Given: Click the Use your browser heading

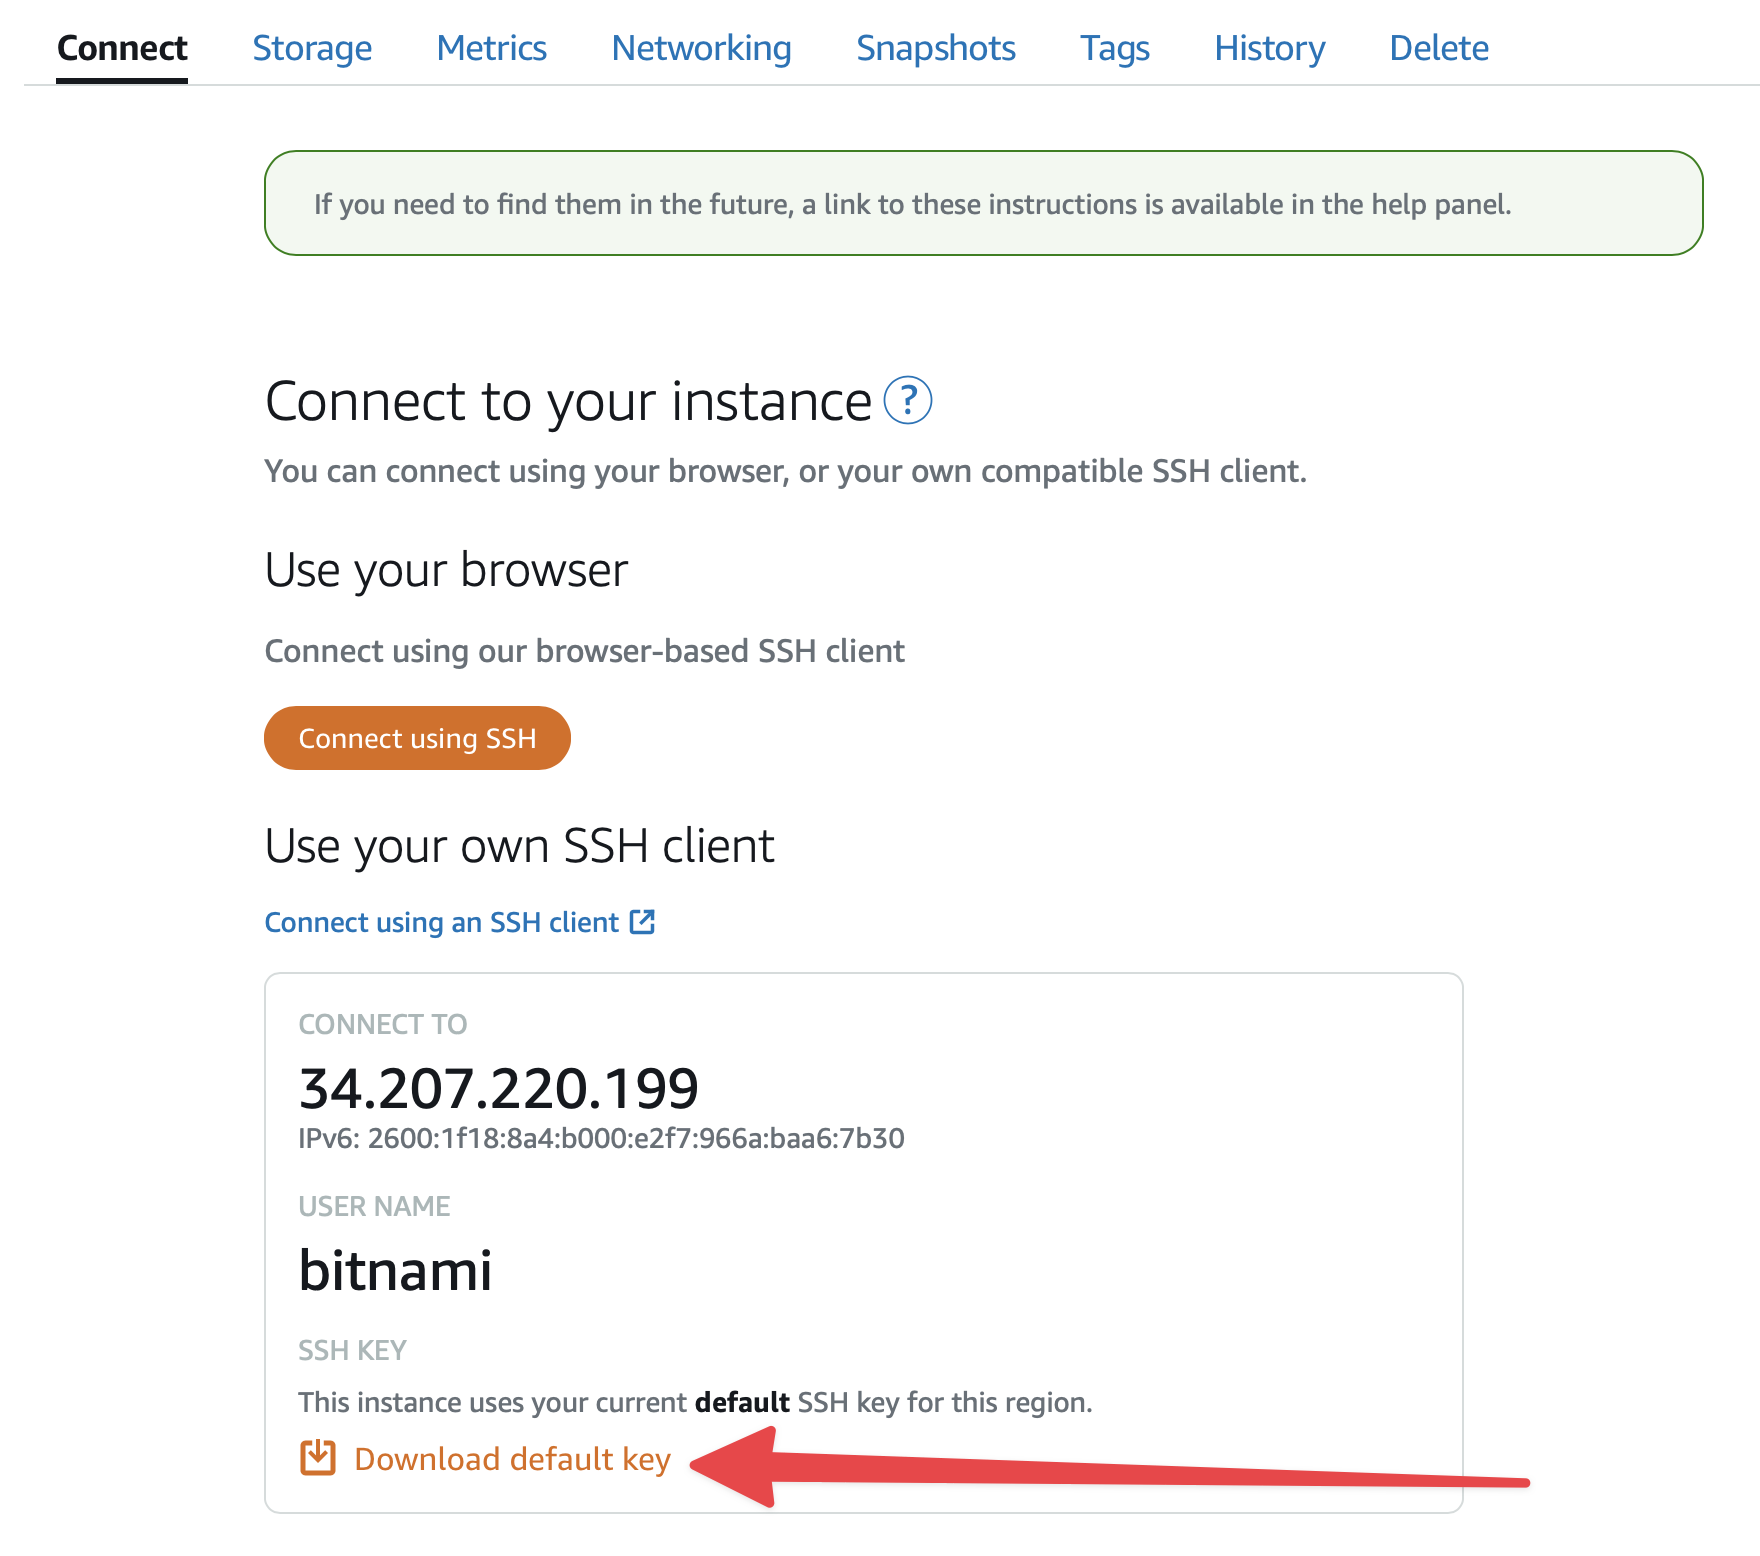Looking at the screenshot, I should 446,570.
